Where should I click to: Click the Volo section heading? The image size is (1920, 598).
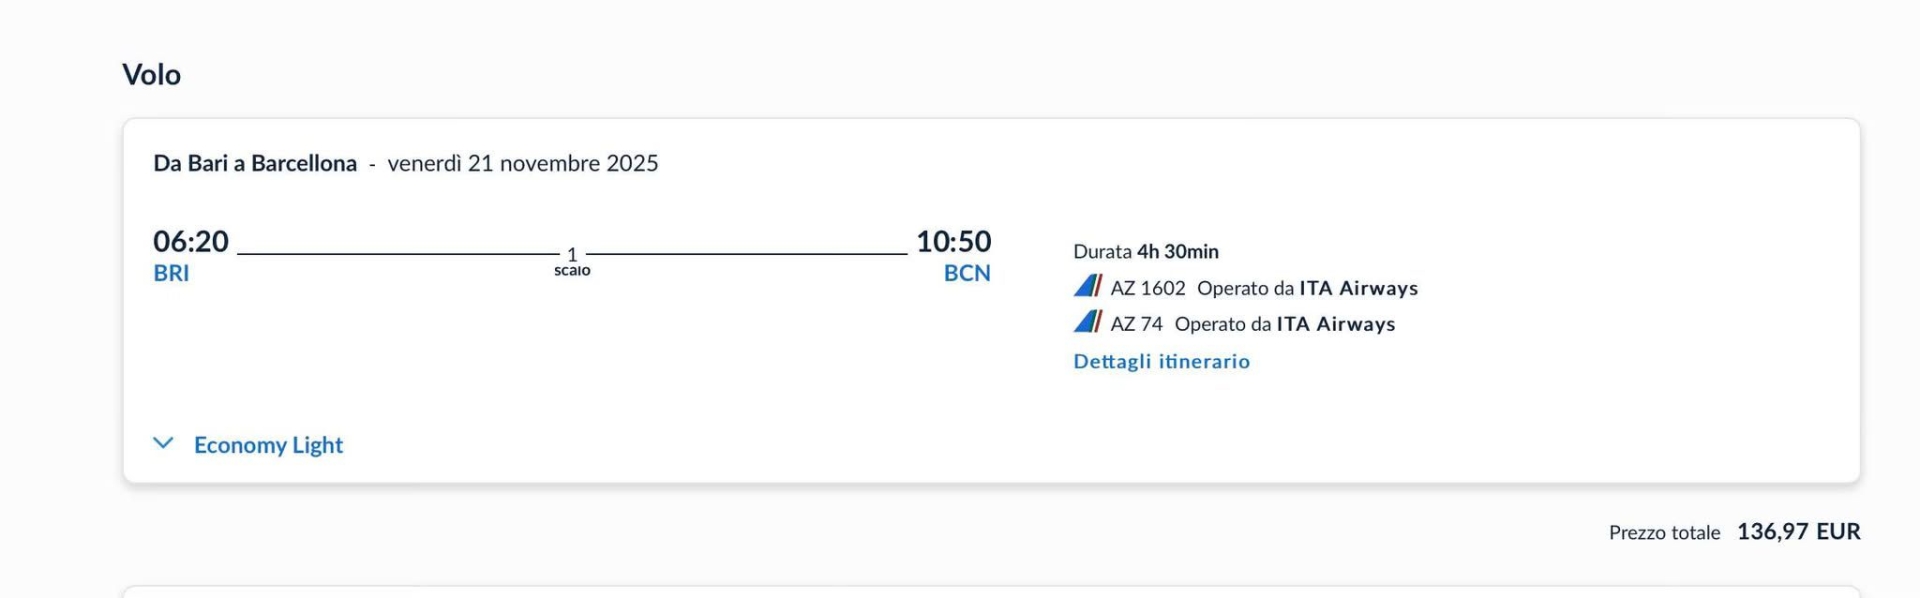151,74
